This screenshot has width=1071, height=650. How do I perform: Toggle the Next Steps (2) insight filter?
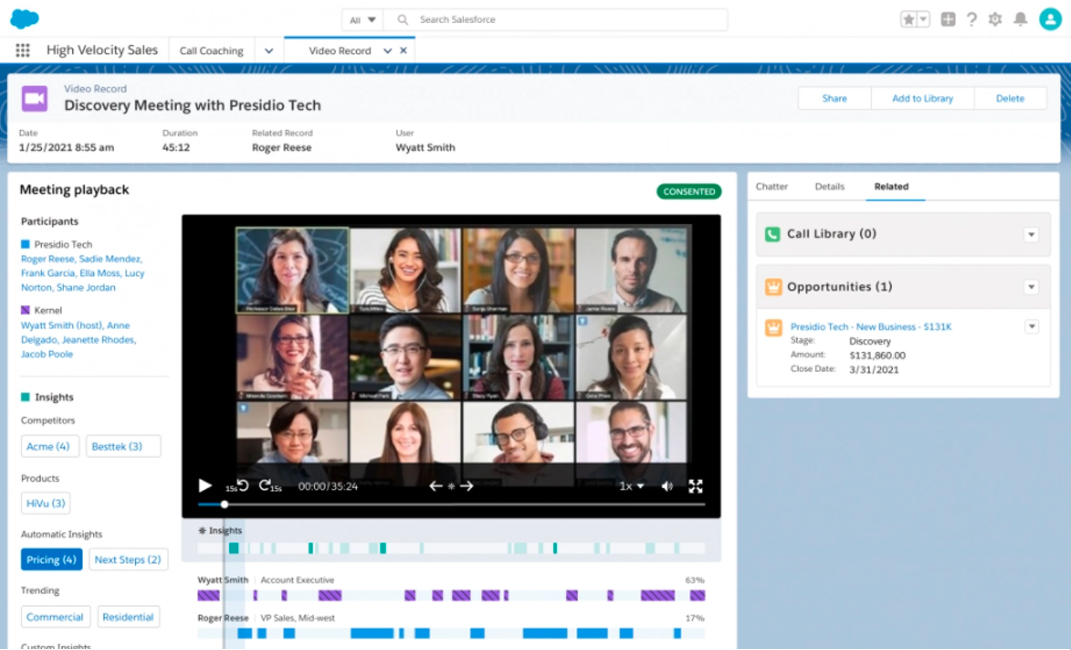click(x=128, y=559)
